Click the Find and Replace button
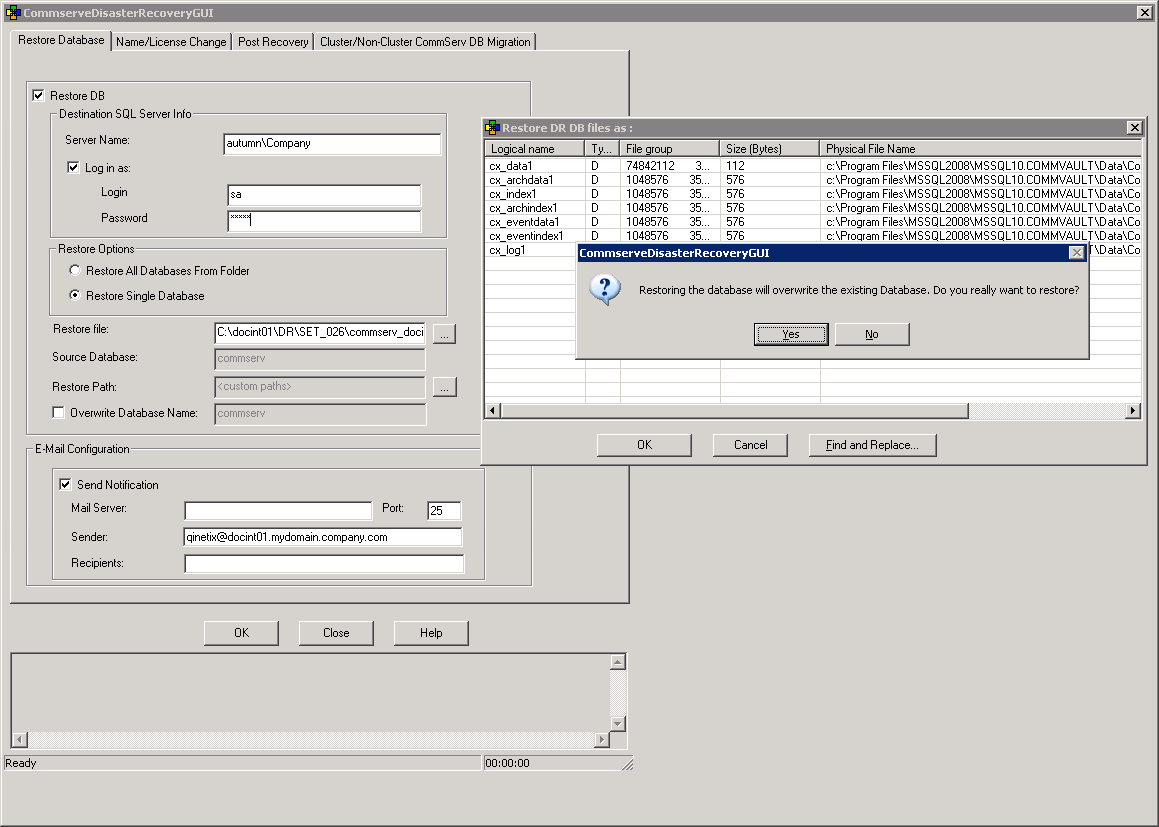 coord(872,445)
